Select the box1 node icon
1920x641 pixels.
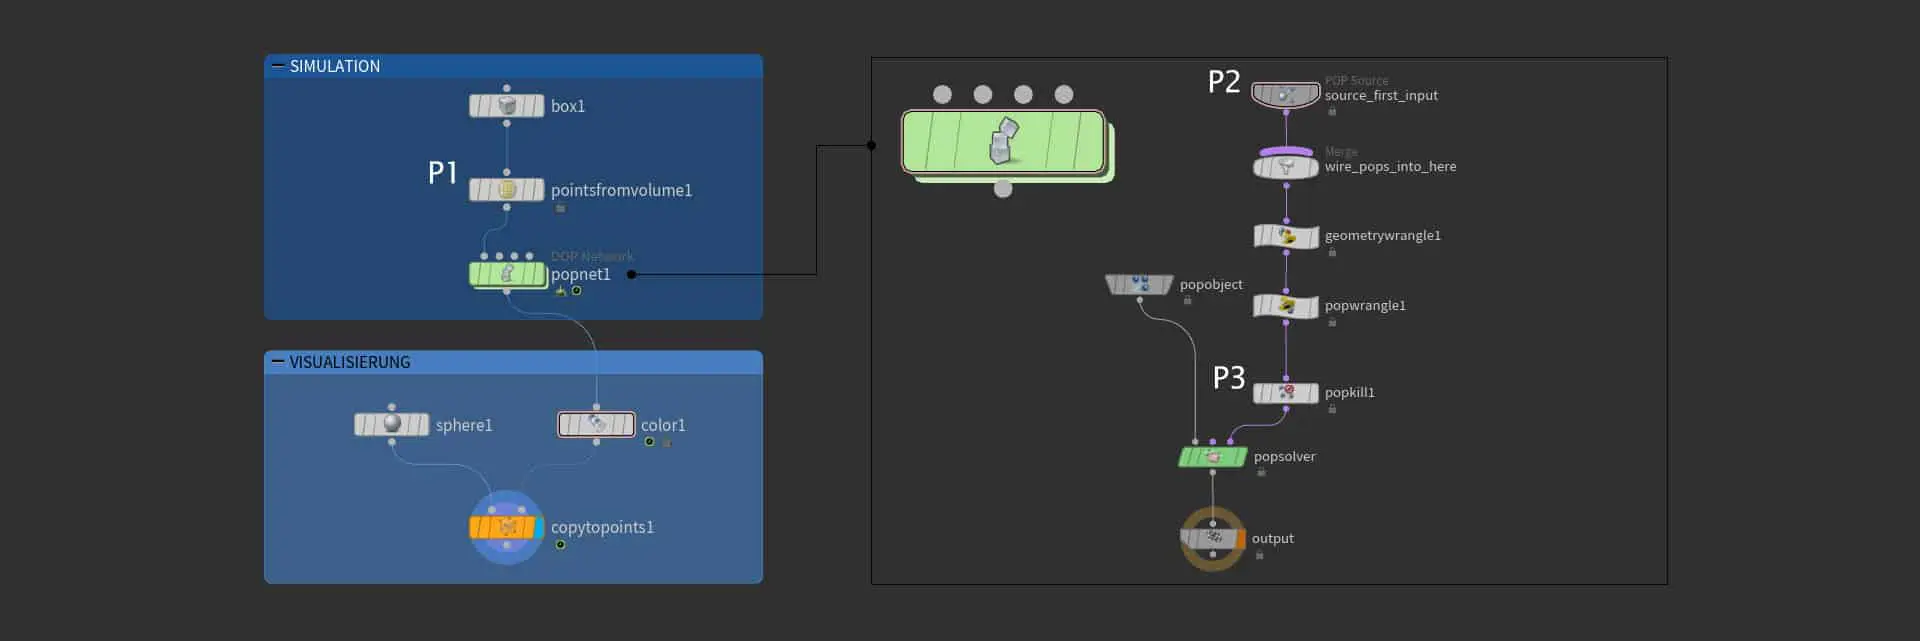point(507,106)
